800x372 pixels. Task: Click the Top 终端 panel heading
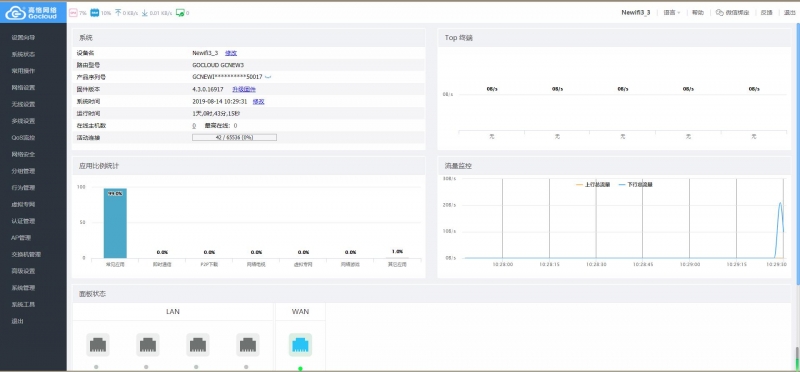tap(459, 38)
